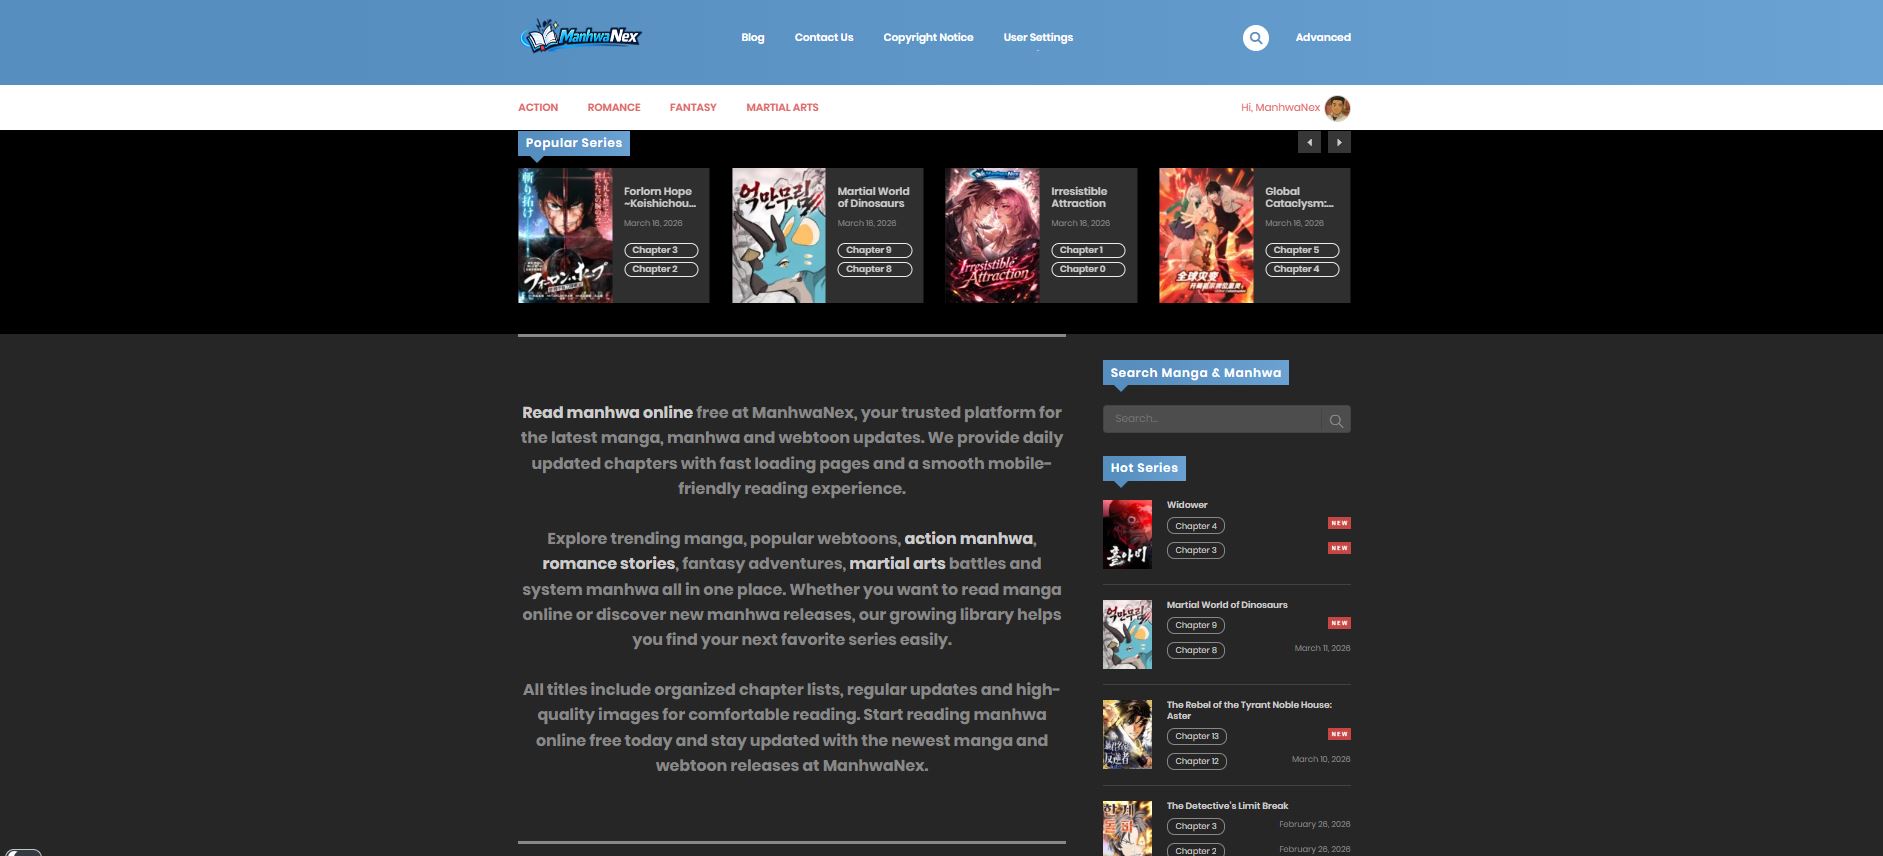This screenshot has height=856, width=1883.
Task: Open the header search icon
Action: pyautogui.click(x=1255, y=38)
